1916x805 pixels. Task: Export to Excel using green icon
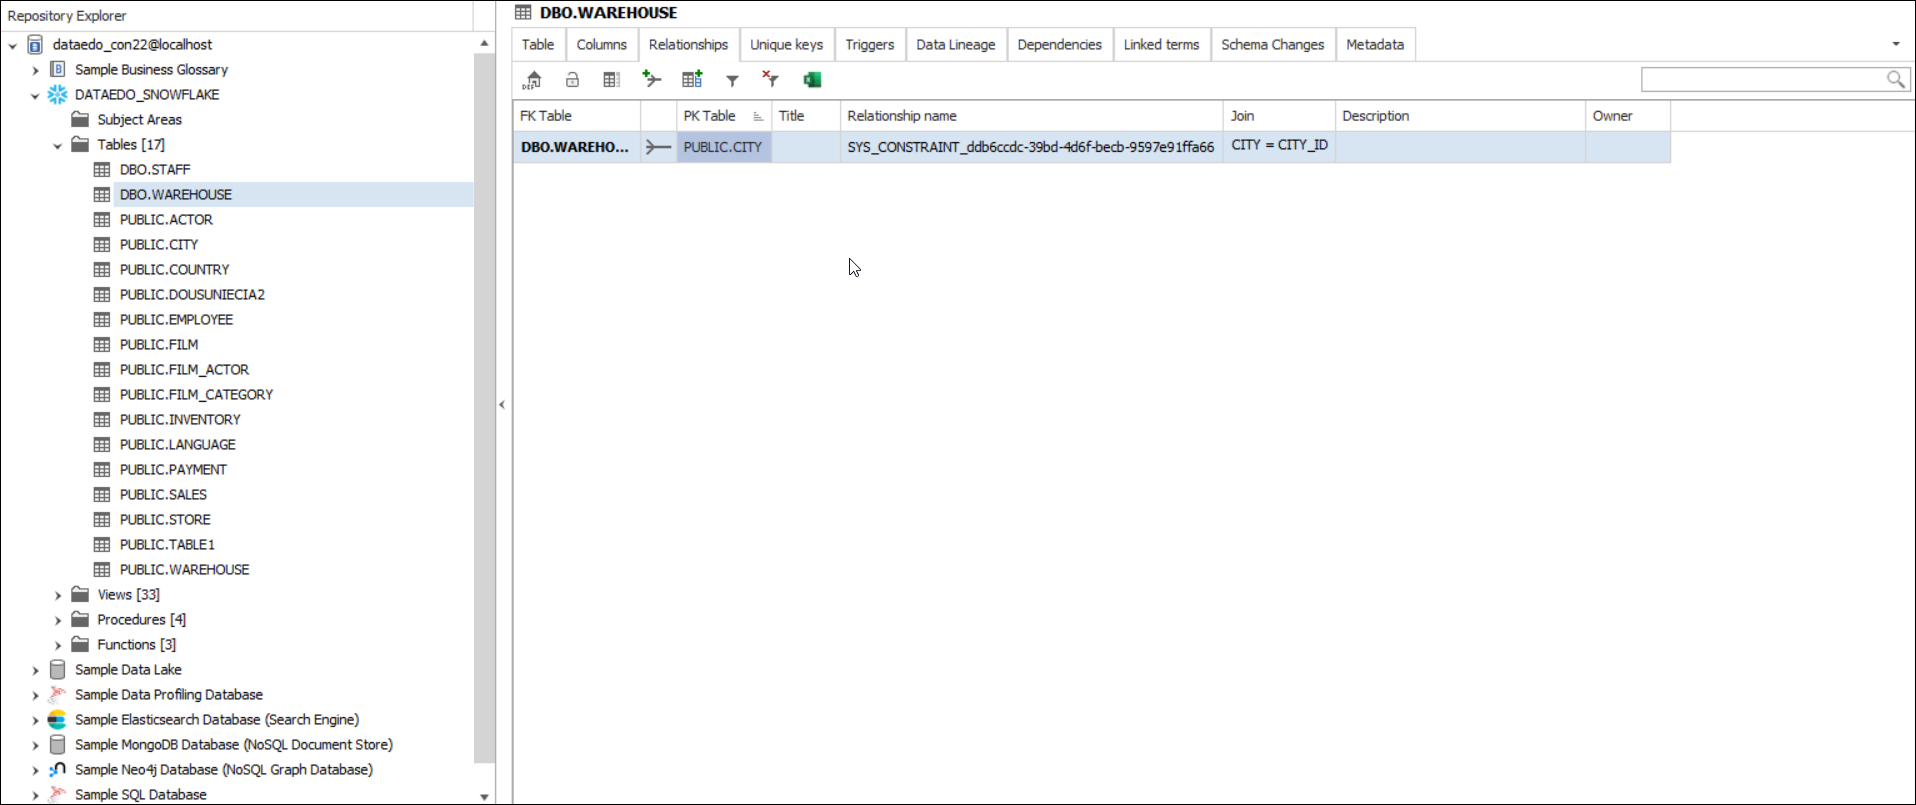pyautogui.click(x=812, y=80)
